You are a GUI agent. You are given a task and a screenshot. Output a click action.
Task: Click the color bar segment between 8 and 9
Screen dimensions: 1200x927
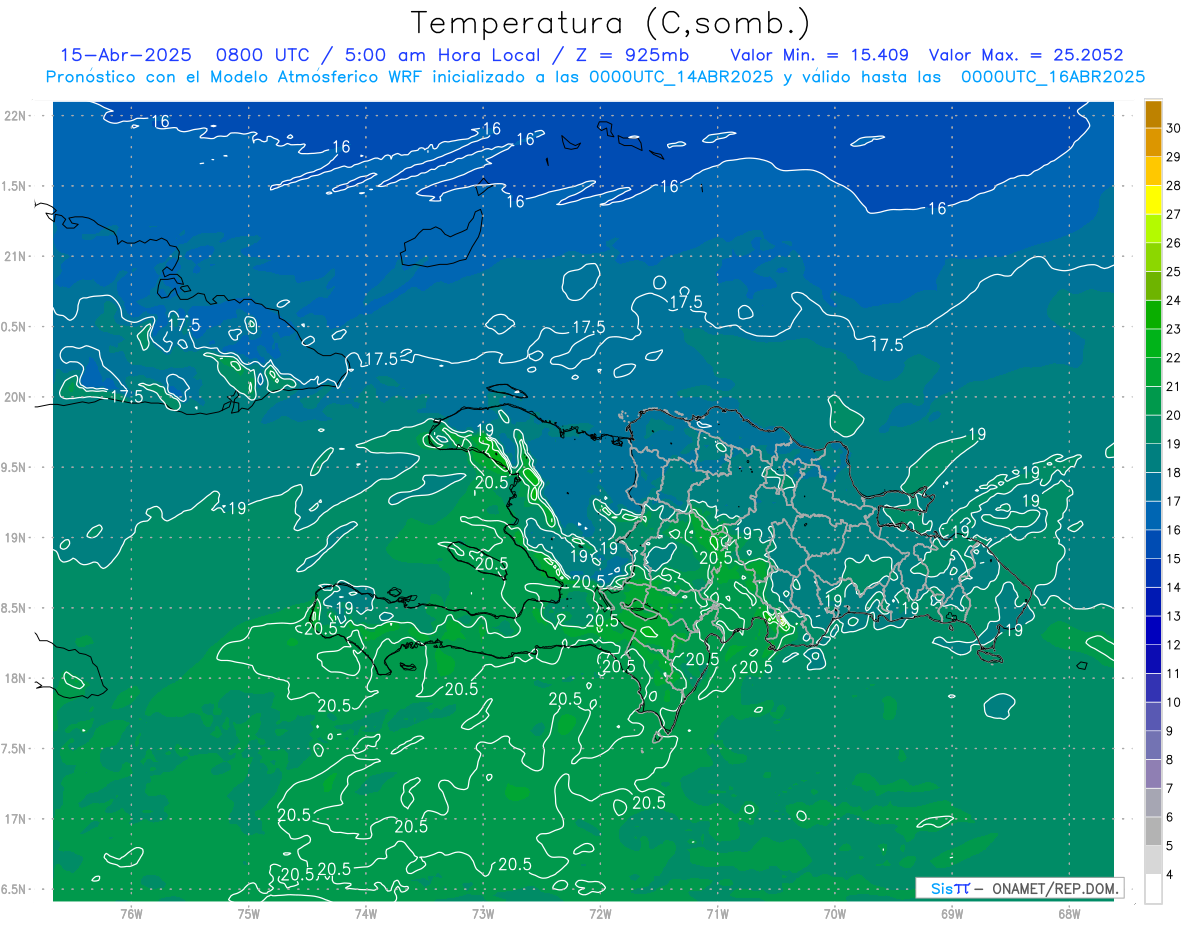click(x=1153, y=745)
